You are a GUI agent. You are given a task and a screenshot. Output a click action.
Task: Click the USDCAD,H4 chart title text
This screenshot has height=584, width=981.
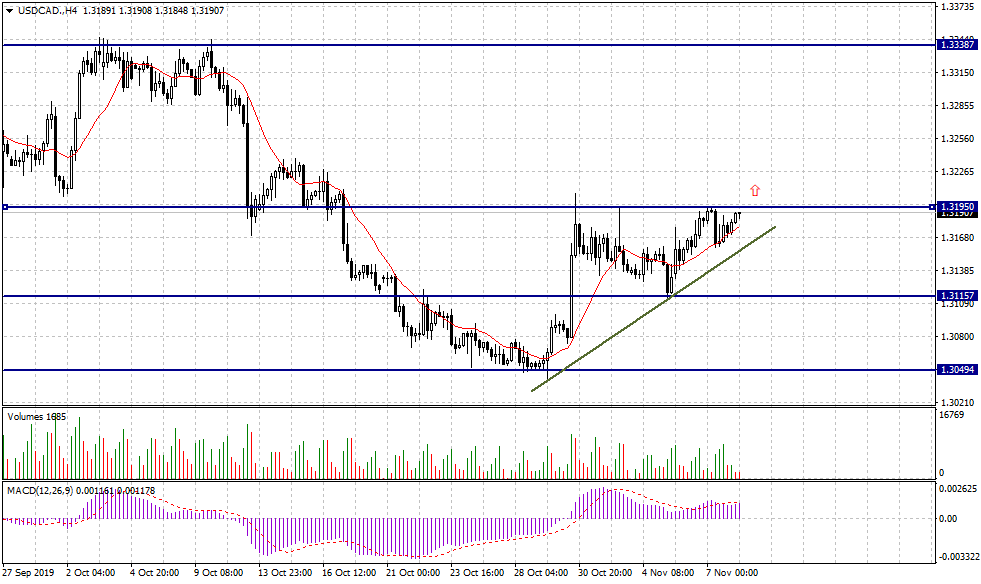(x=49, y=11)
